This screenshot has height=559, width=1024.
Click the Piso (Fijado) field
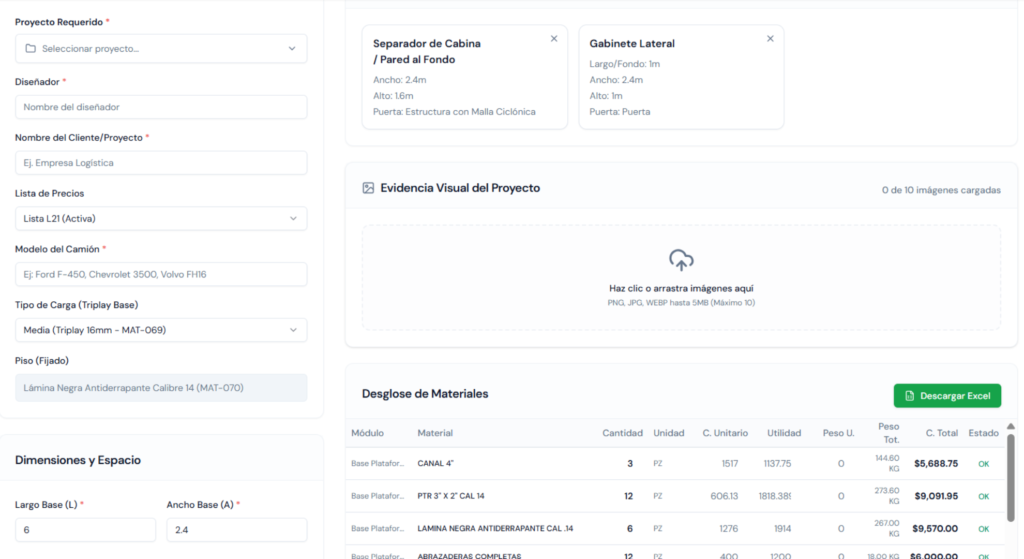point(161,388)
